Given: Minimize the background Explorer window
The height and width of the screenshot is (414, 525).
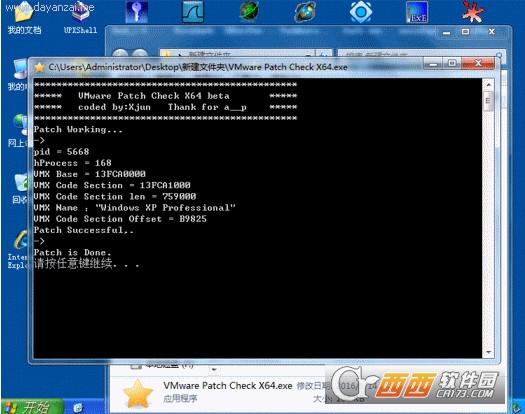Looking at the screenshot, I should pos(446,32).
